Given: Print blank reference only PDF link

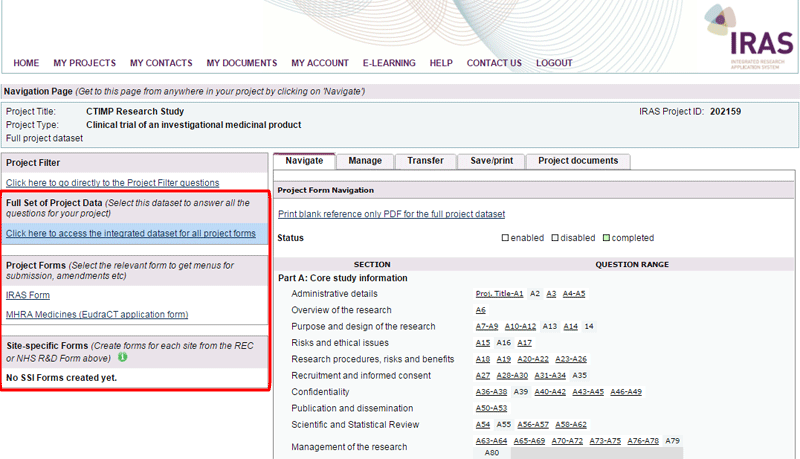Looking at the screenshot, I should [x=391, y=214].
